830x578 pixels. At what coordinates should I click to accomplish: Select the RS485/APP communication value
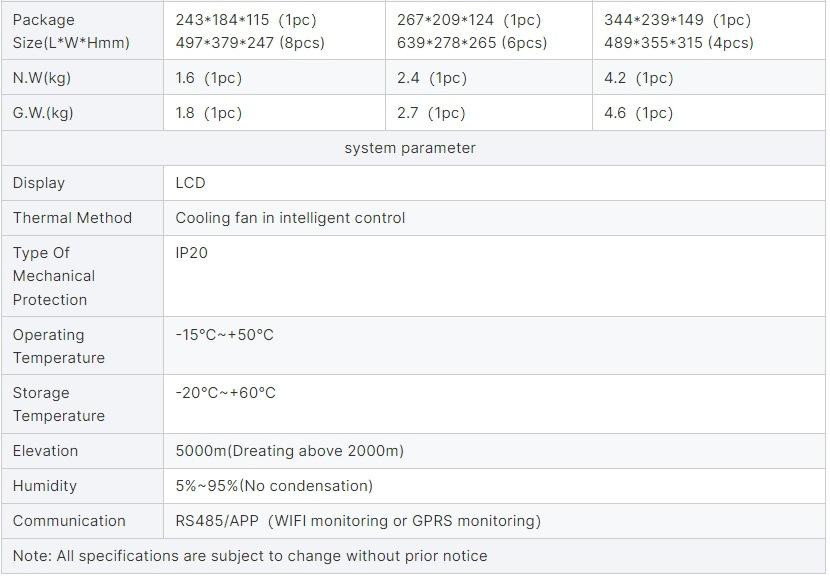point(358,521)
